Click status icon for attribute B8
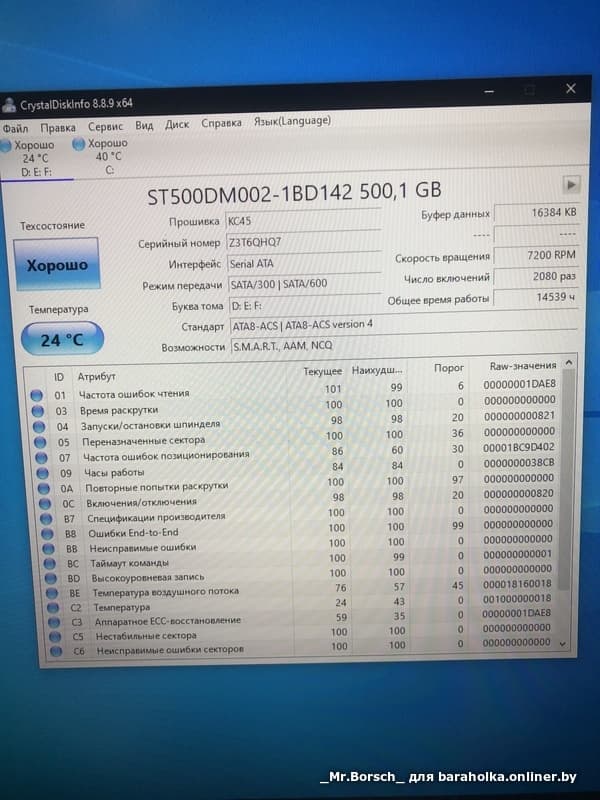Screen dimensions: 600x800 coord(47,534)
